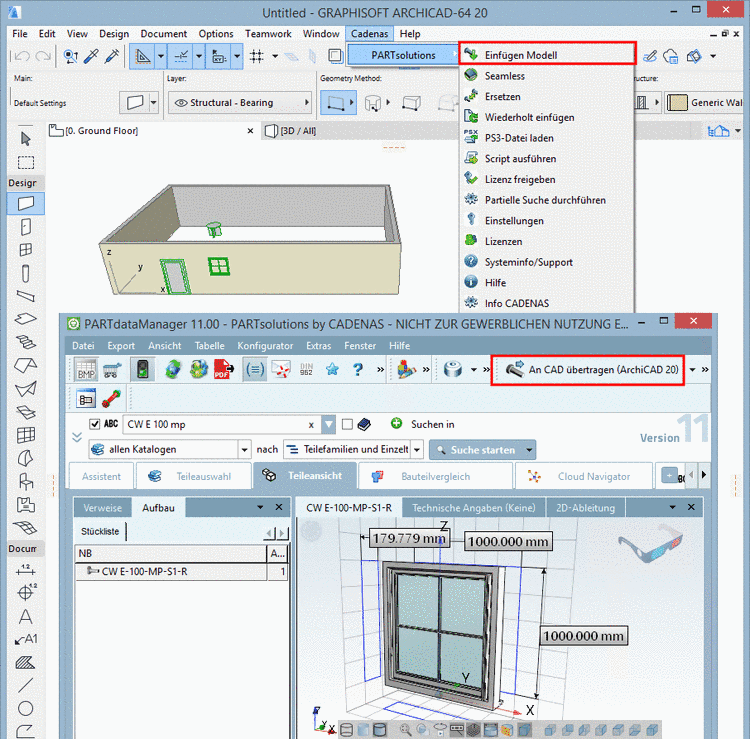
Task: Select the Slab tool in Design toolbox
Action: pyautogui.click(x=26, y=319)
